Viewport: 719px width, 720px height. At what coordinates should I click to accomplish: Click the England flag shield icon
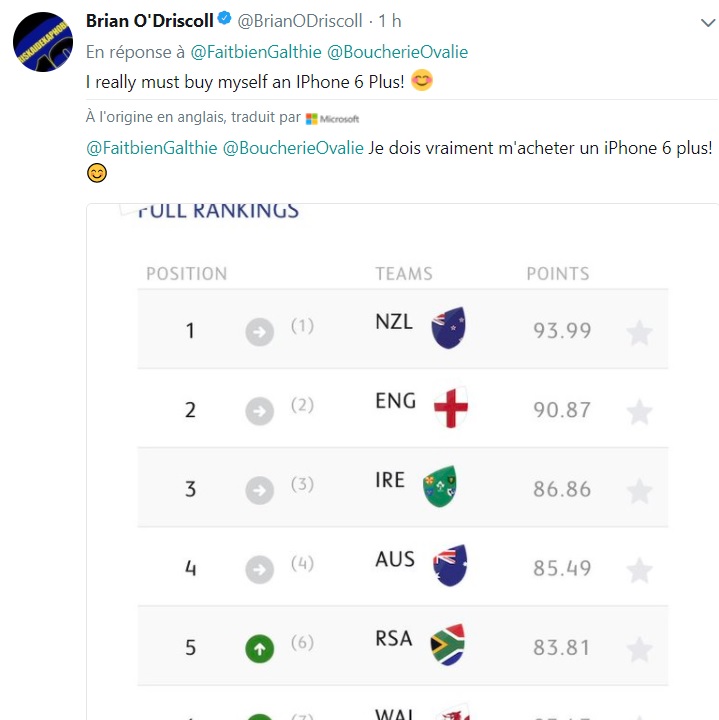pos(450,407)
